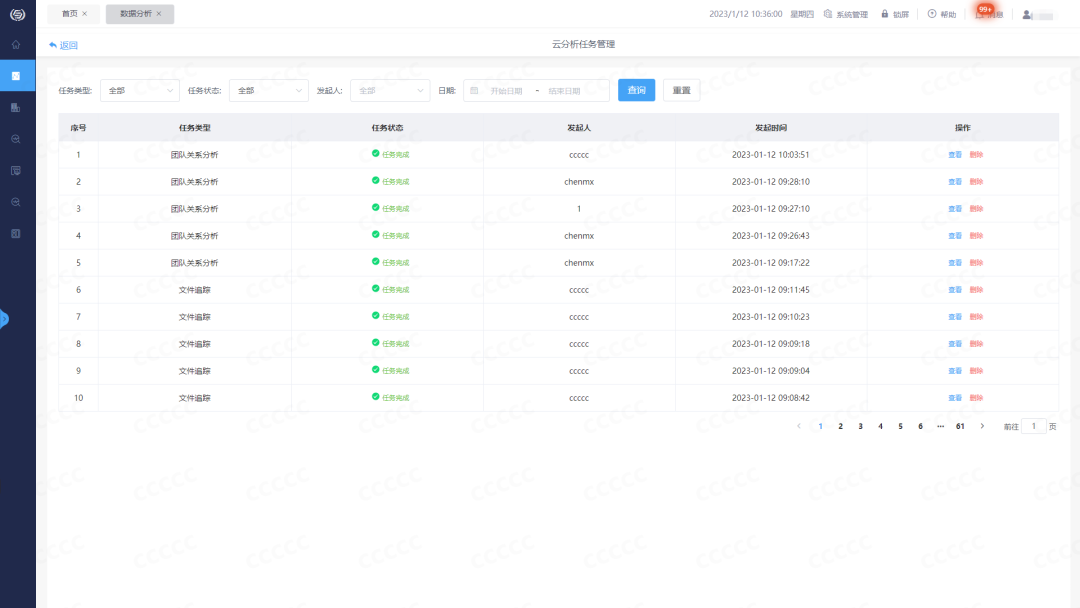This screenshot has width=1080, height=608.
Task: Delete task row 9 (09:09:04)
Action: (977, 371)
